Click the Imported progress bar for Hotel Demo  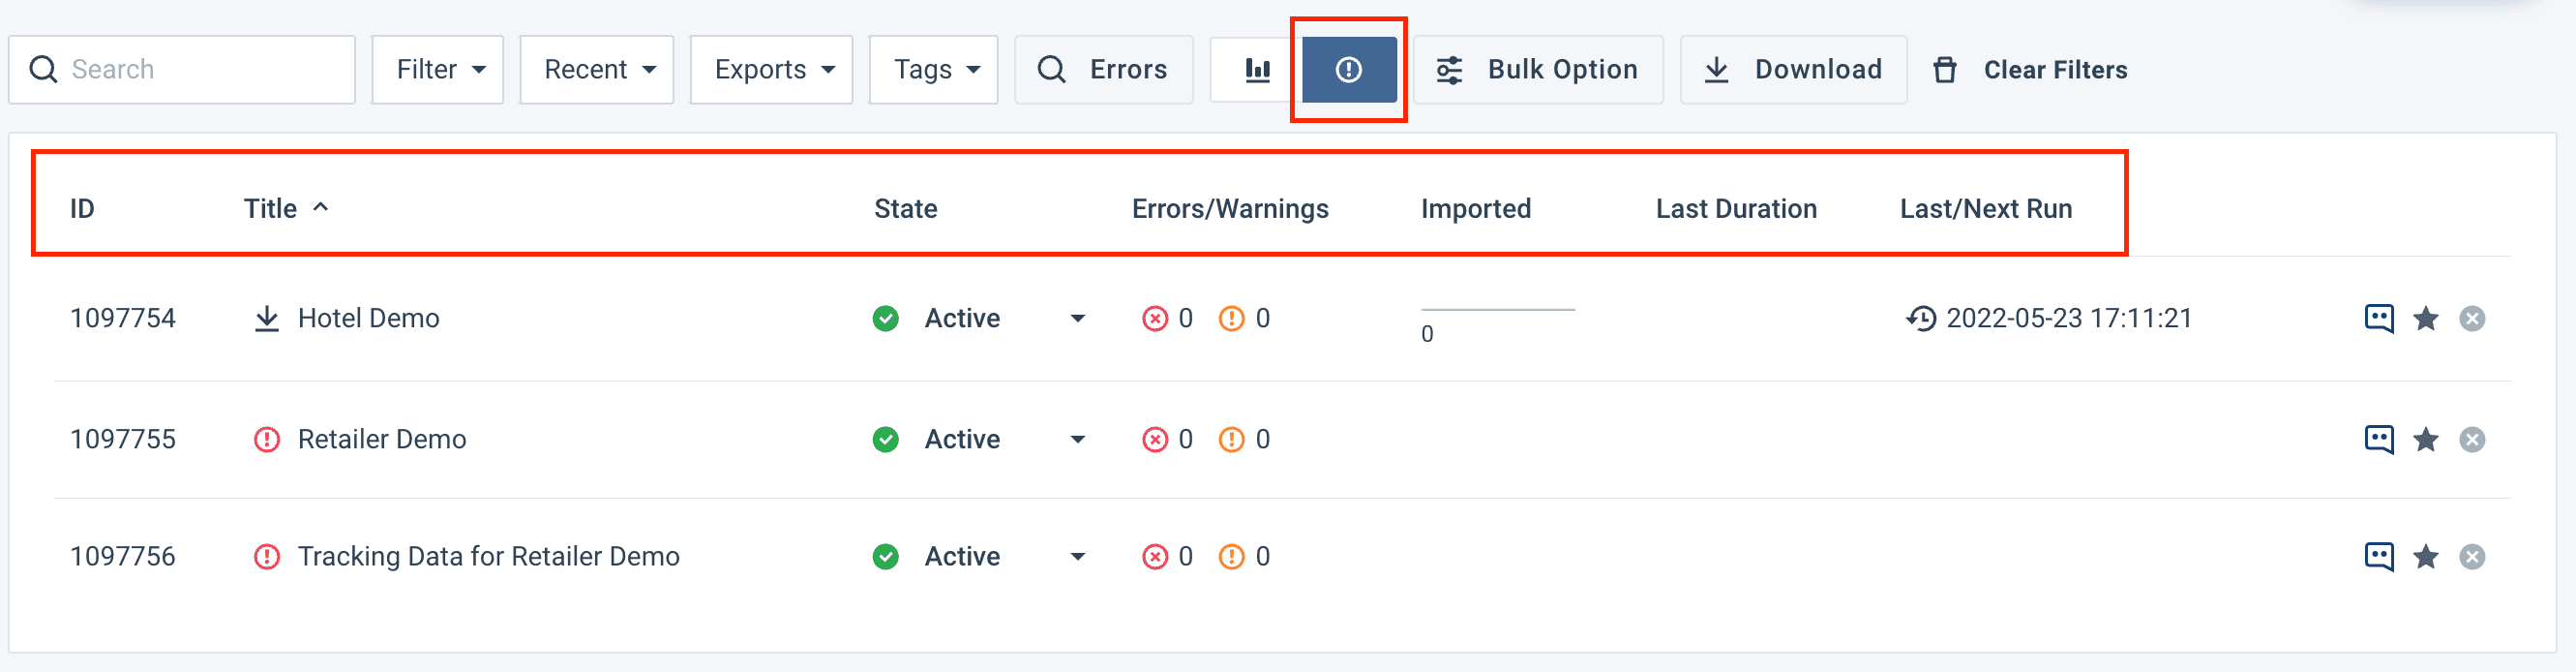(1497, 311)
